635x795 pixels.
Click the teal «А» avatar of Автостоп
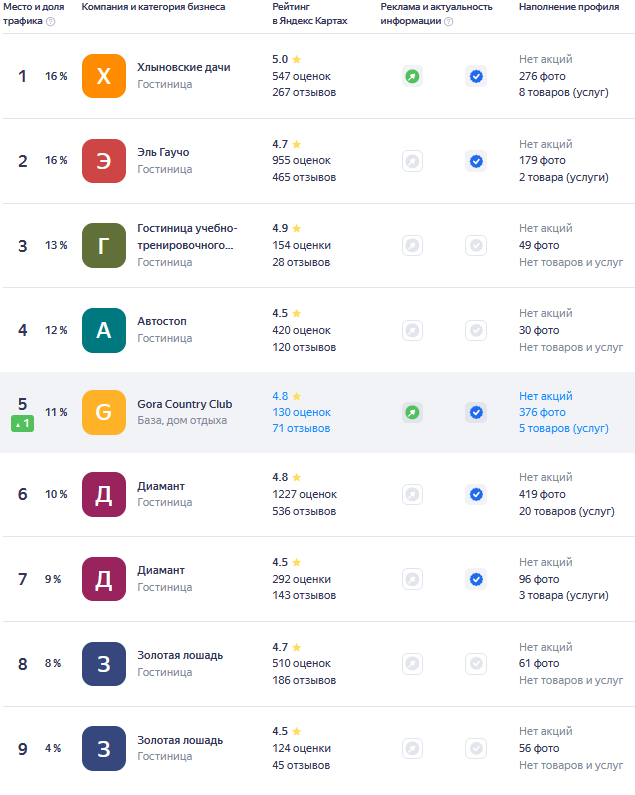tap(104, 330)
